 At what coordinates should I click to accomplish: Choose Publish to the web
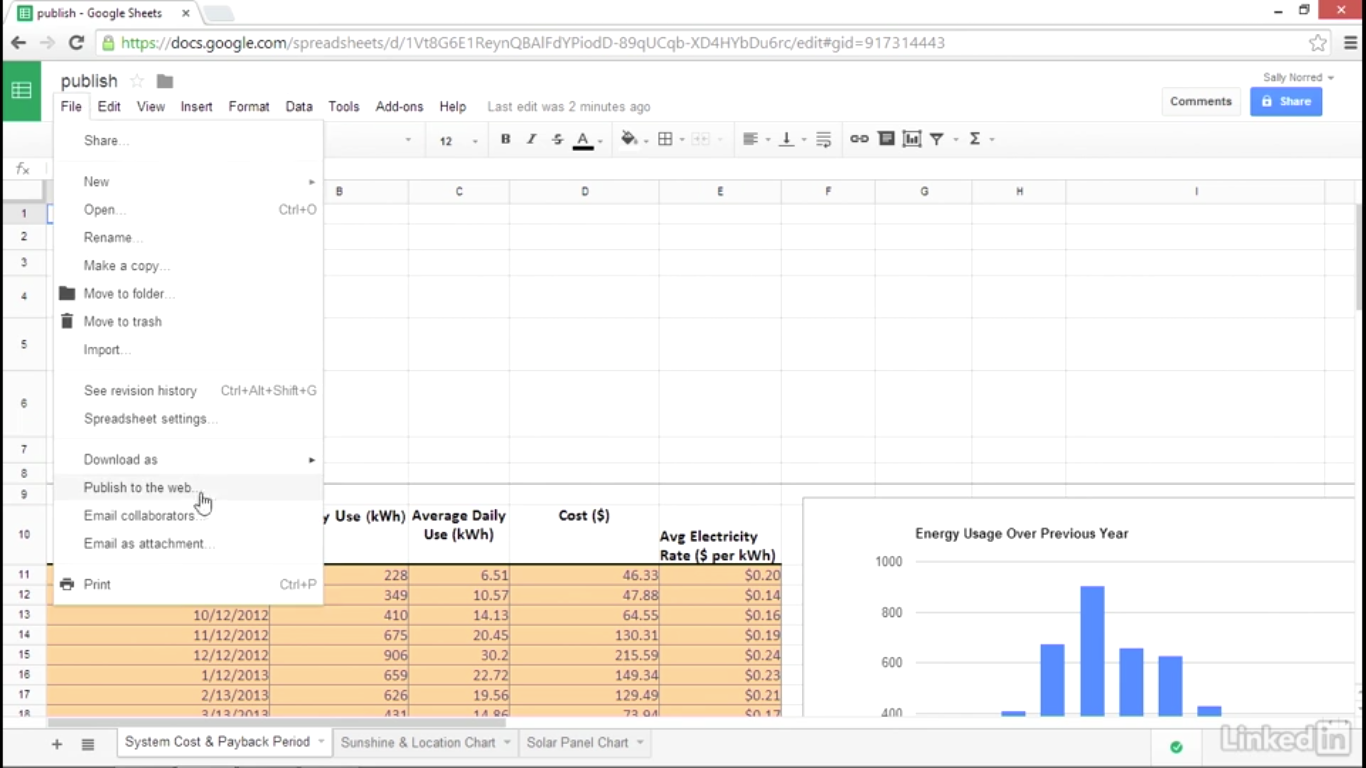[188, 488]
